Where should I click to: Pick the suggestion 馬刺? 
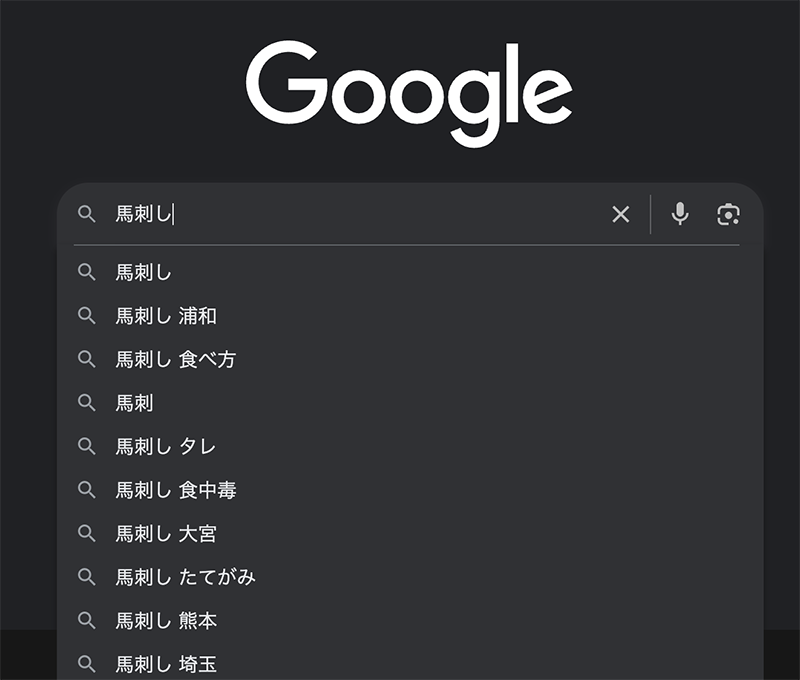pos(135,403)
